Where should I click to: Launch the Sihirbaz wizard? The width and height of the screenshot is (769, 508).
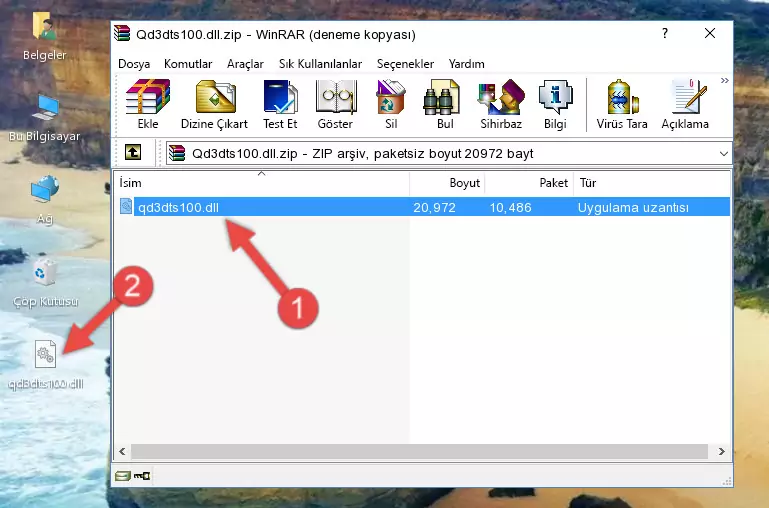click(x=501, y=104)
